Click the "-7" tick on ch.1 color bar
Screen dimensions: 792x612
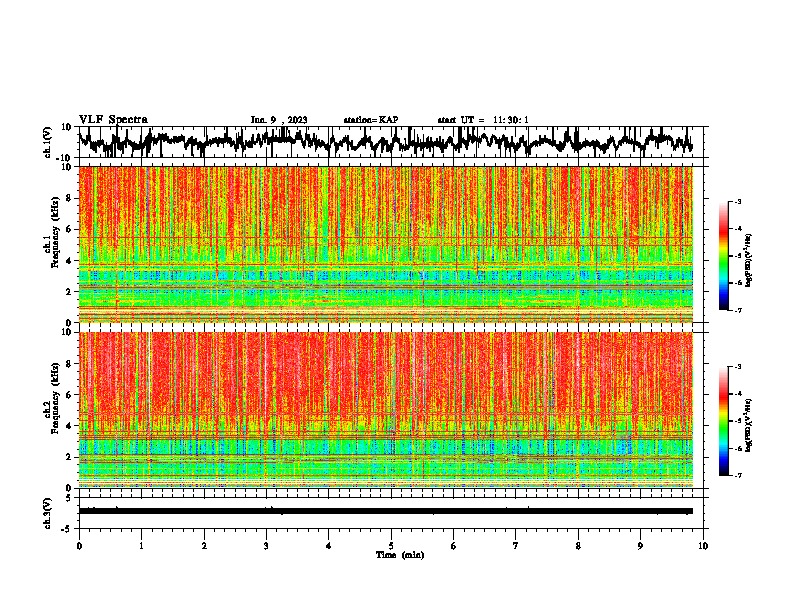pos(738,310)
